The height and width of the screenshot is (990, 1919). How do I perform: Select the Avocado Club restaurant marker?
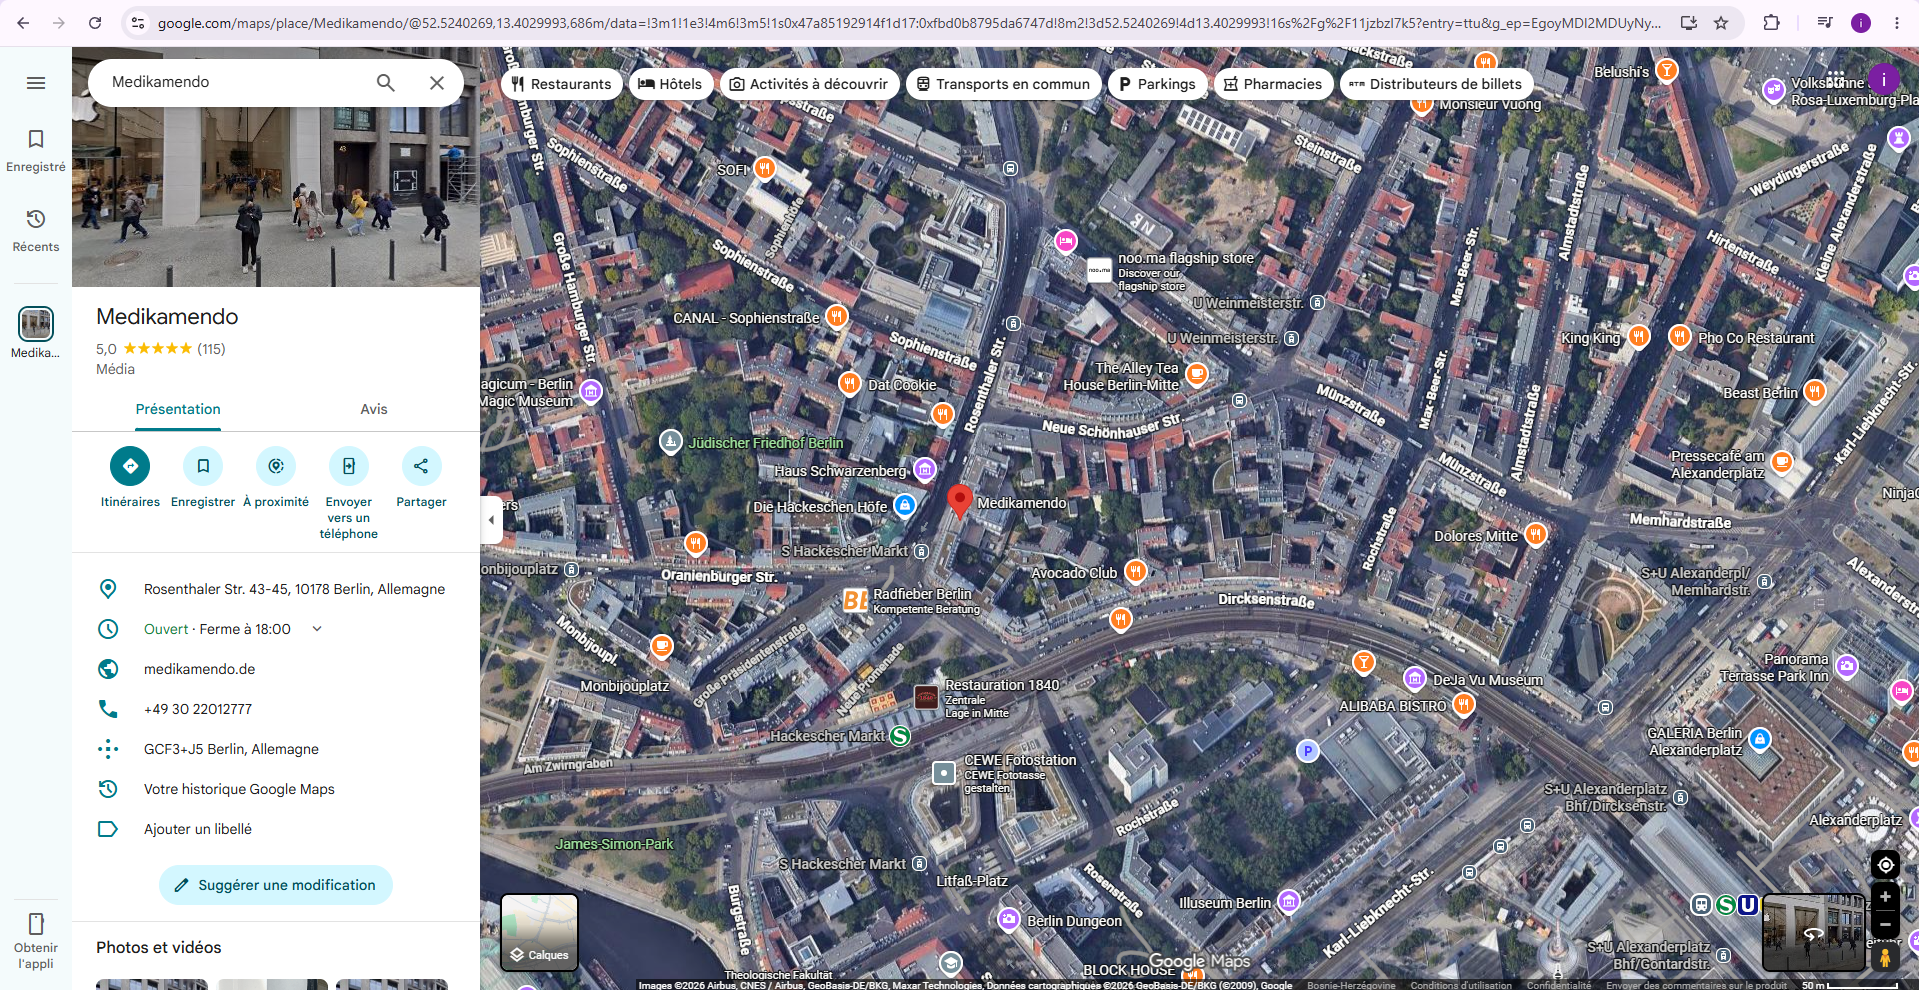pos(1135,572)
